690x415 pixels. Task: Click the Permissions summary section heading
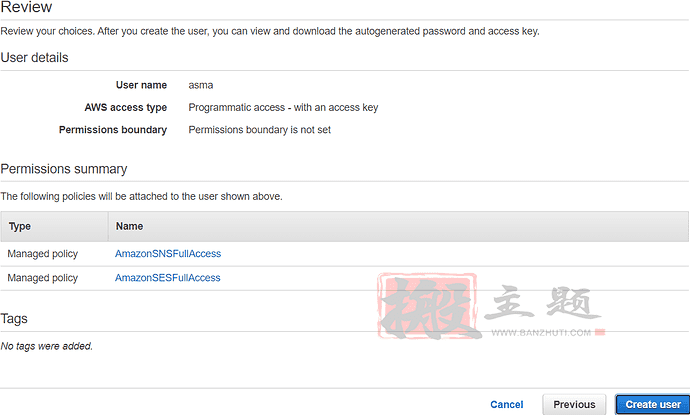[x=64, y=169]
